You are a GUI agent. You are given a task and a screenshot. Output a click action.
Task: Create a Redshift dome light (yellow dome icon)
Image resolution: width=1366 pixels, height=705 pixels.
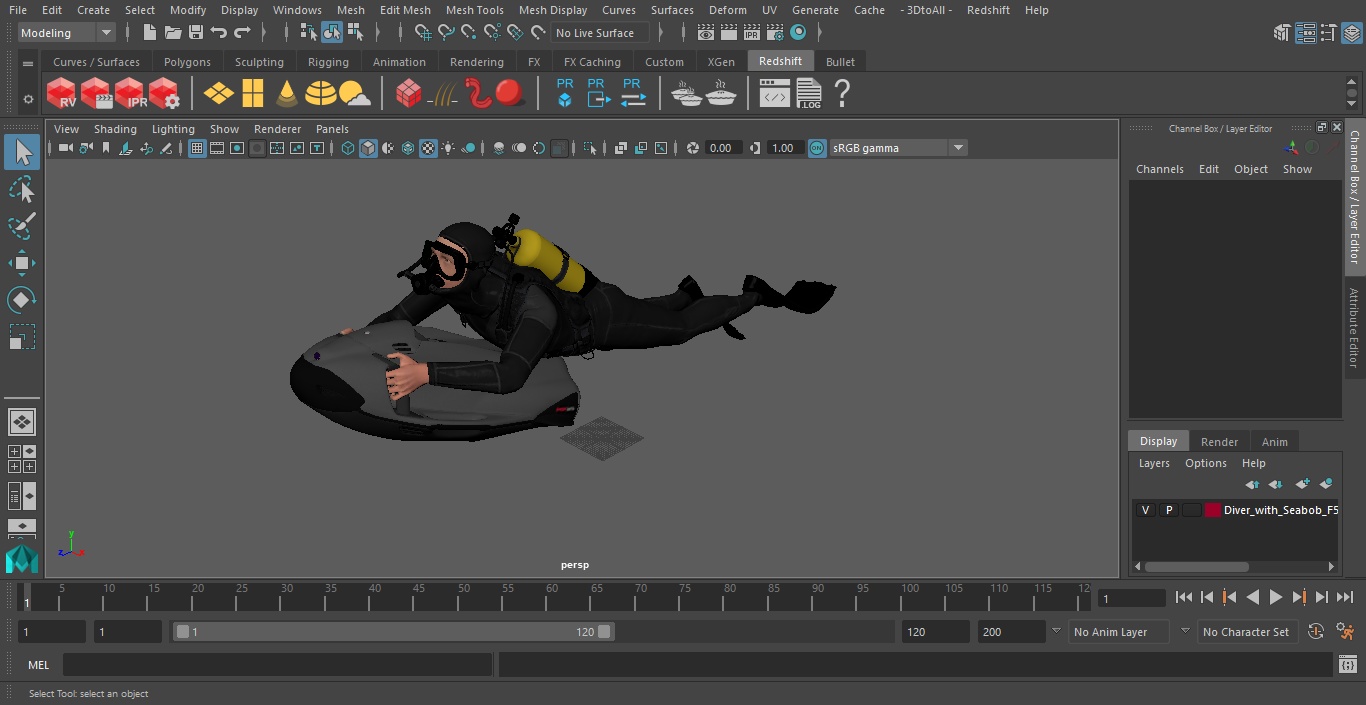(x=320, y=94)
